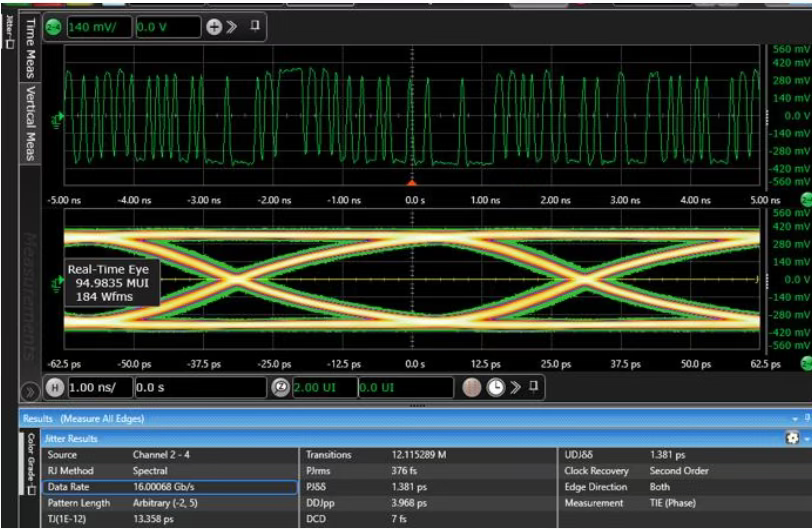Screen dimensions: 812x529
Task: Click the eye display icon beside 2.00 UI
Action: click(279, 387)
